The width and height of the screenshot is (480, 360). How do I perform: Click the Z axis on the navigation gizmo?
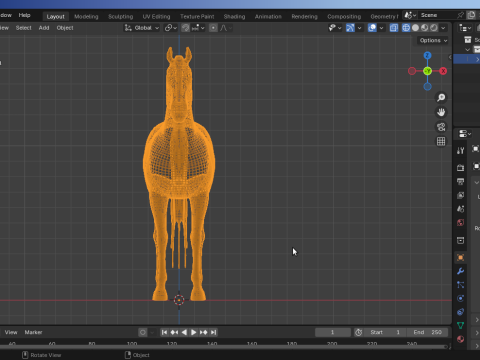(x=427, y=55)
